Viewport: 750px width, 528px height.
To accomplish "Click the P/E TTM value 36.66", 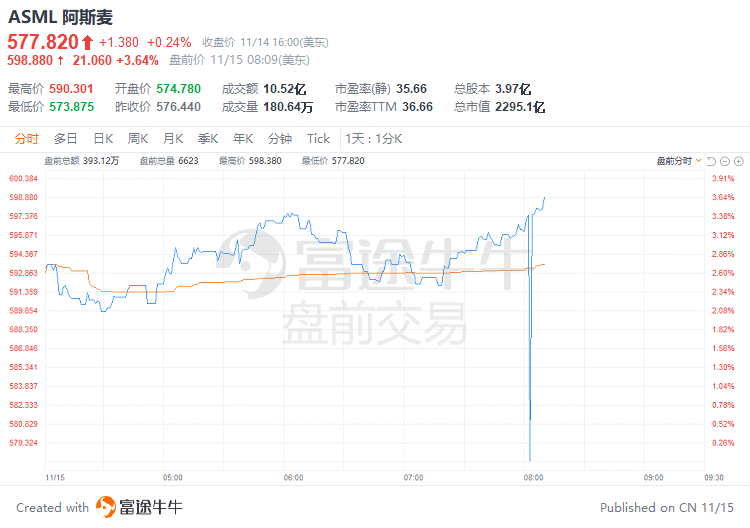I will coord(417,107).
